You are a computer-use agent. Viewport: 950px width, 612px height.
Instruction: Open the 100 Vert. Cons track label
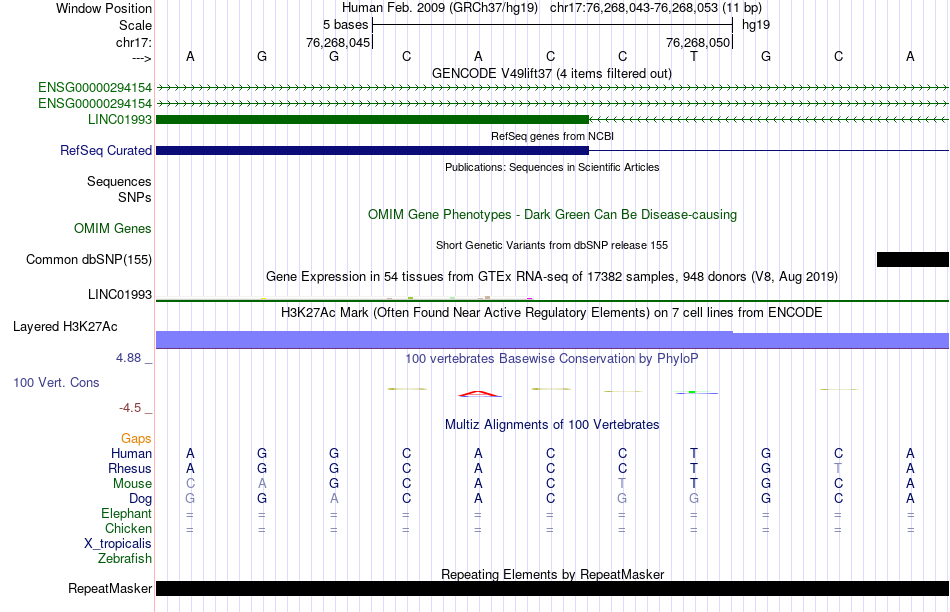[x=56, y=382]
